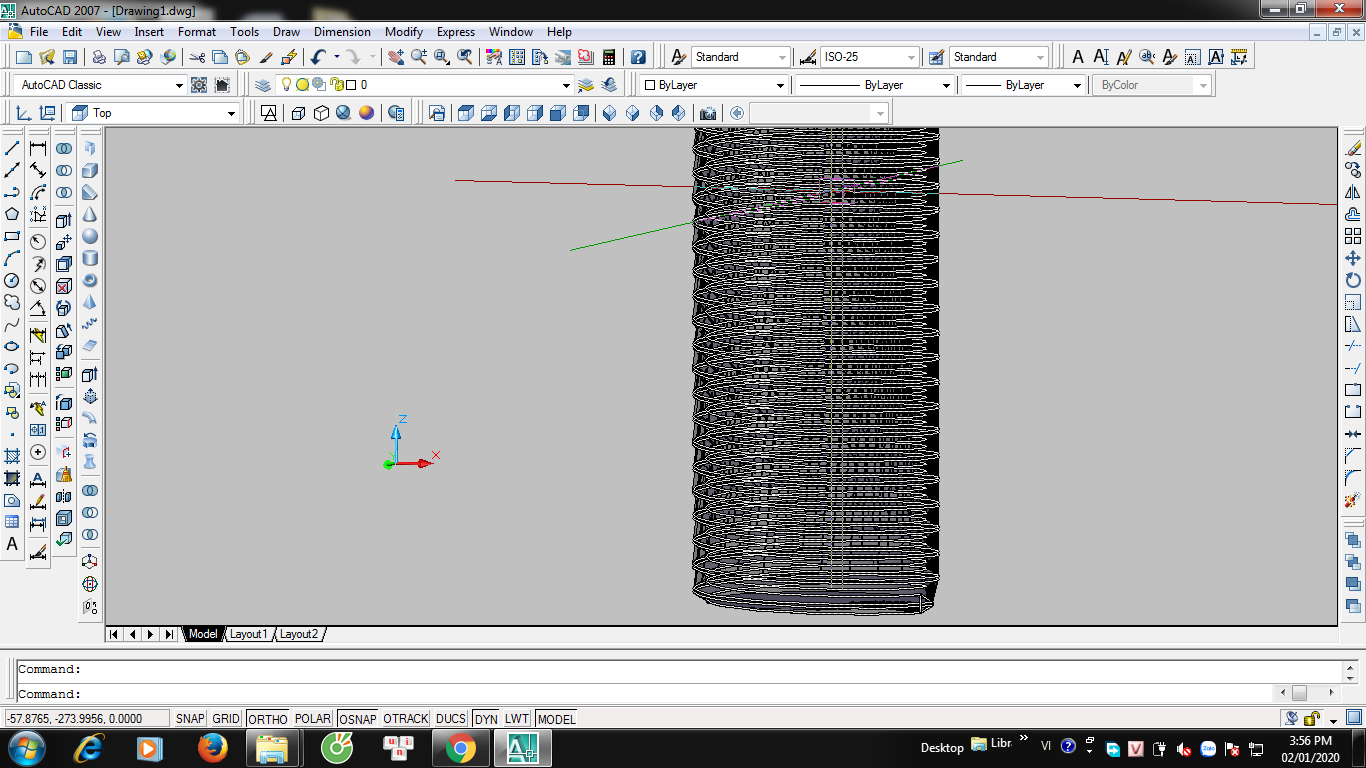Select the Erase tool in Modify toolbar
Screen dimensions: 1366x768
(1353, 148)
